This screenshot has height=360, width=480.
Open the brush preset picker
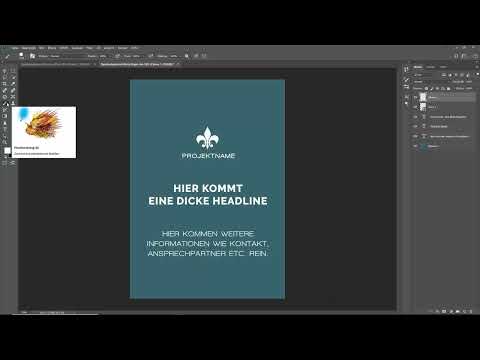[x=21, y=56]
